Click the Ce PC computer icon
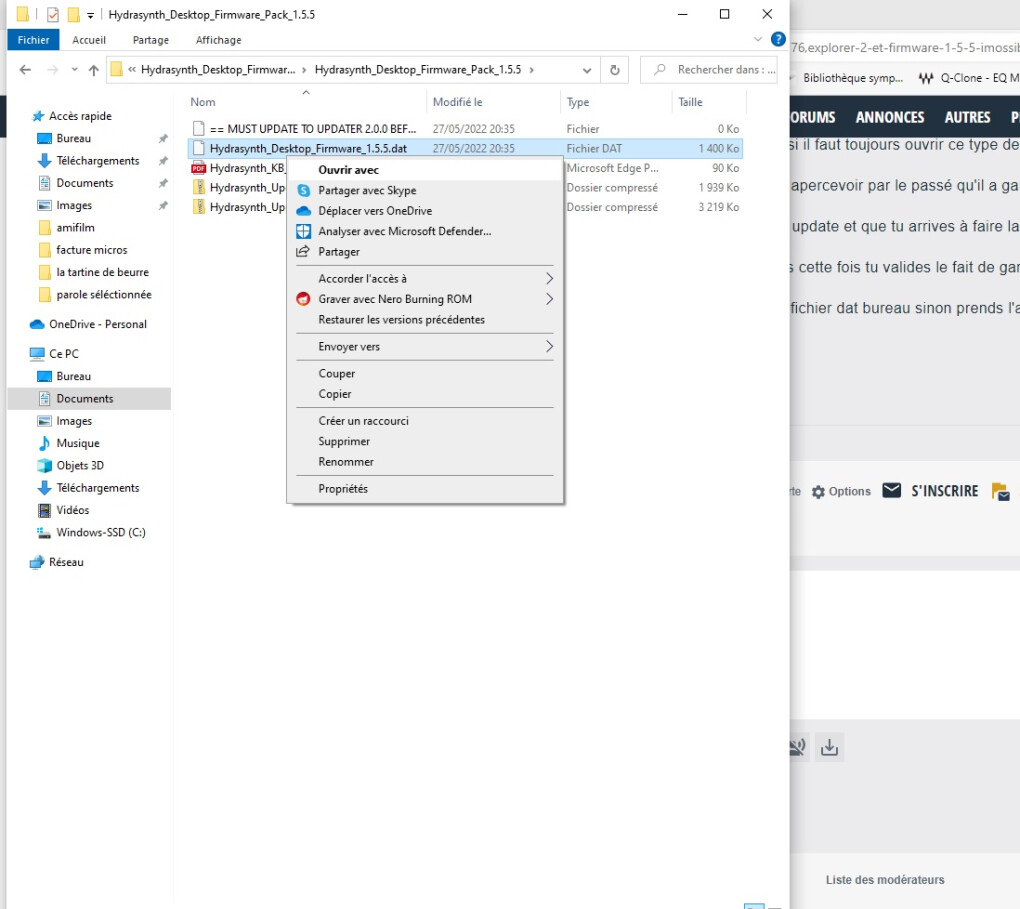 [37, 353]
